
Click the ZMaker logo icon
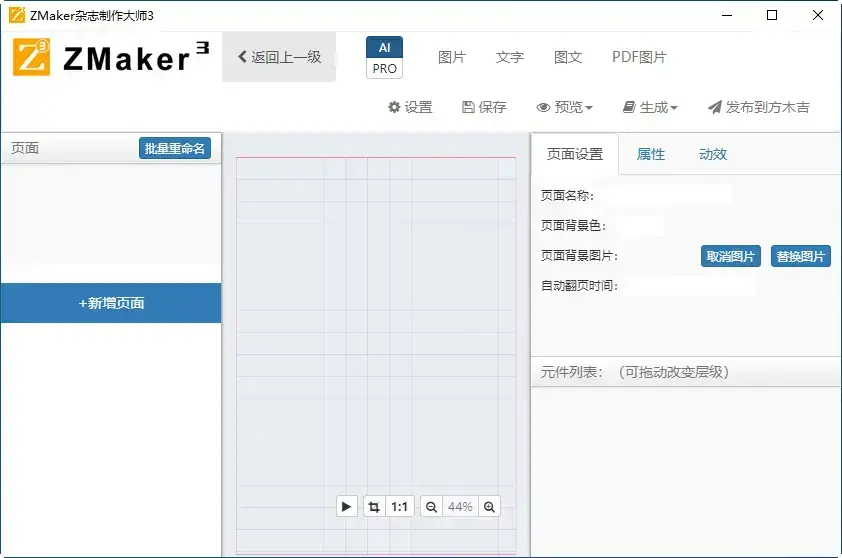coord(32,57)
